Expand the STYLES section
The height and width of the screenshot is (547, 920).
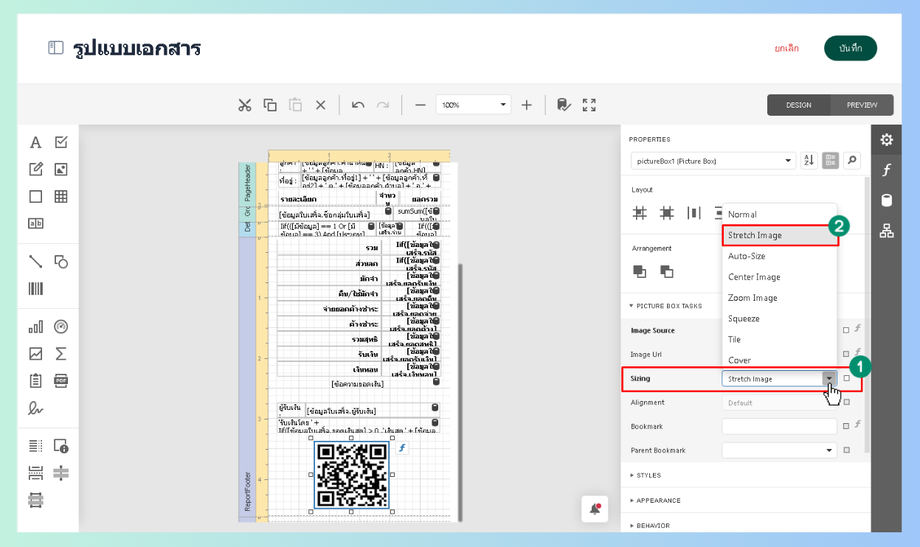pos(648,476)
